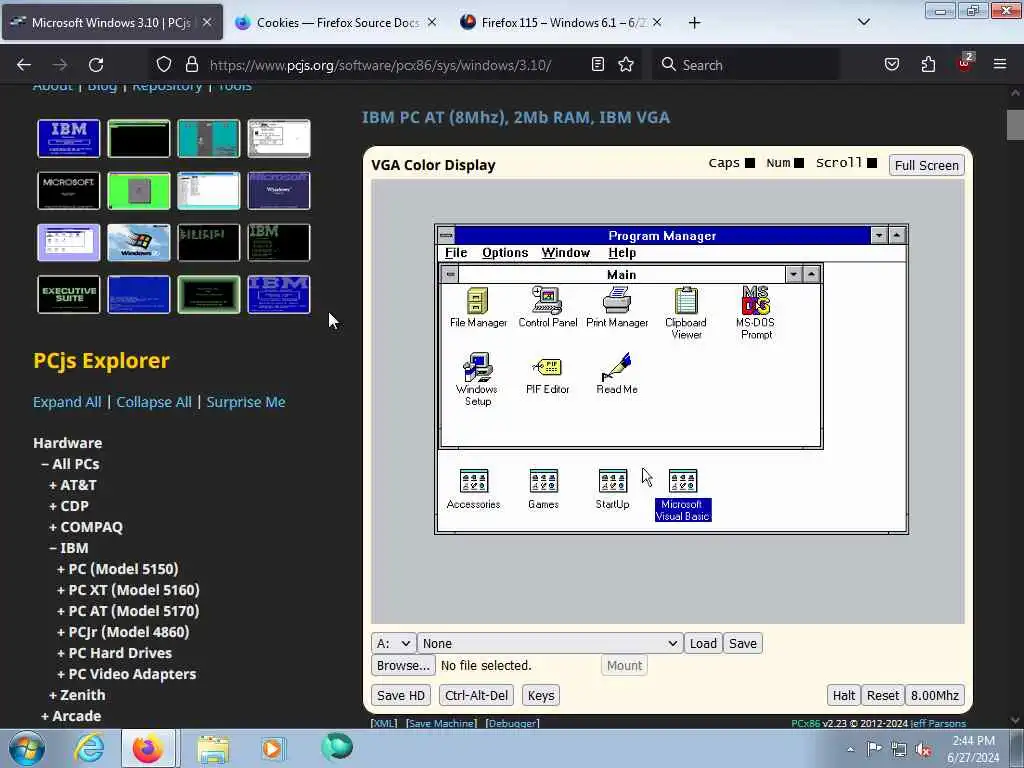The image size is (1024, 768).
Task: Click the Keys button
Action: [x=541, y=696]
